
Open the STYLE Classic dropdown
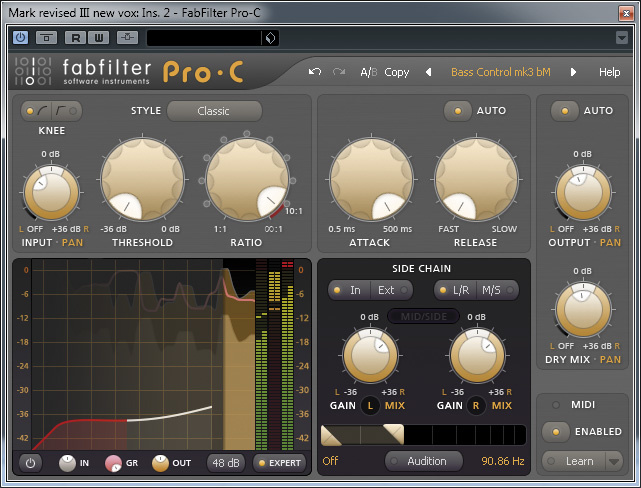[x=214, y=111]
